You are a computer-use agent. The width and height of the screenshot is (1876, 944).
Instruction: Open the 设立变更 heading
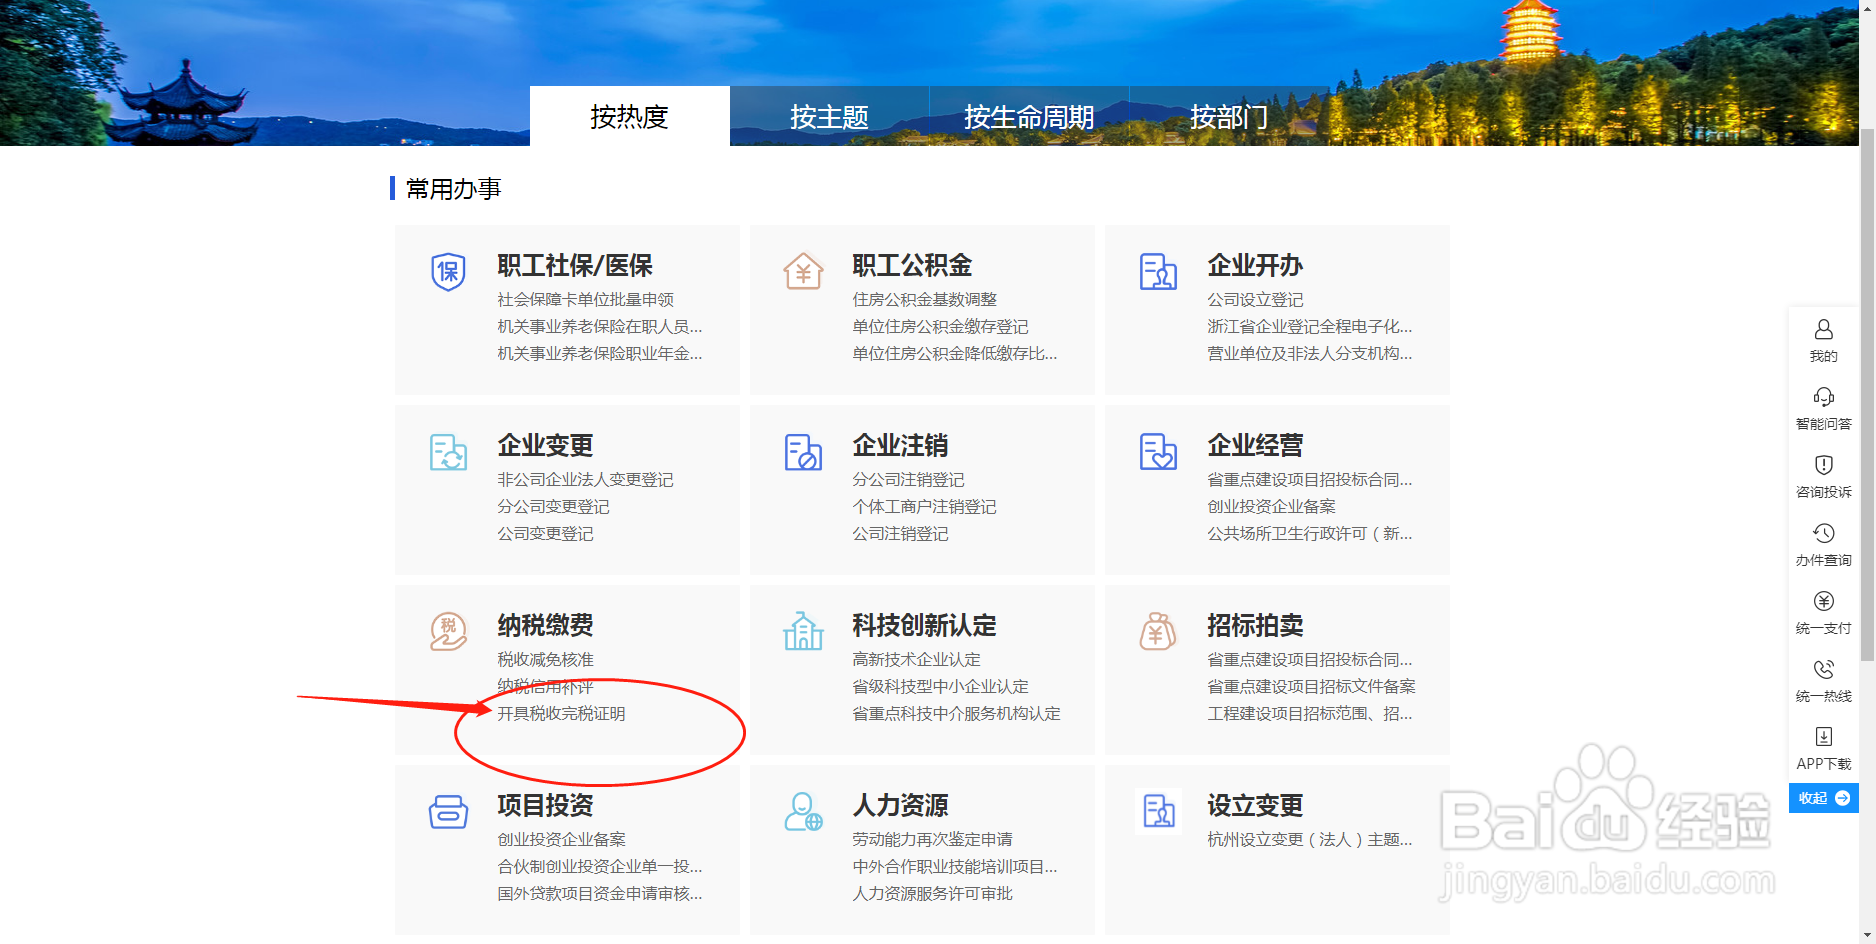point(1255,806)
